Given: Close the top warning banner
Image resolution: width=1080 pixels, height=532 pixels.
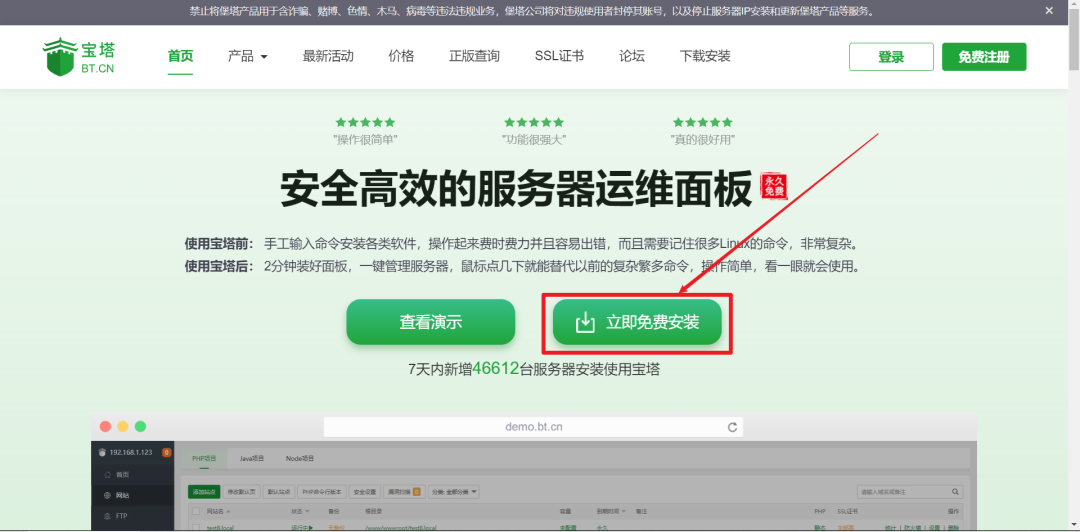Looking at the screenshot, I should (1049, 11).
